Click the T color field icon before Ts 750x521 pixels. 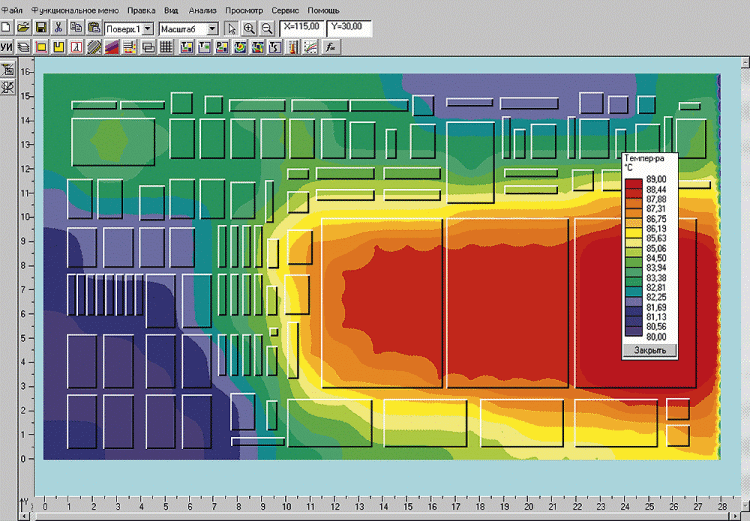tap(257, 47)
